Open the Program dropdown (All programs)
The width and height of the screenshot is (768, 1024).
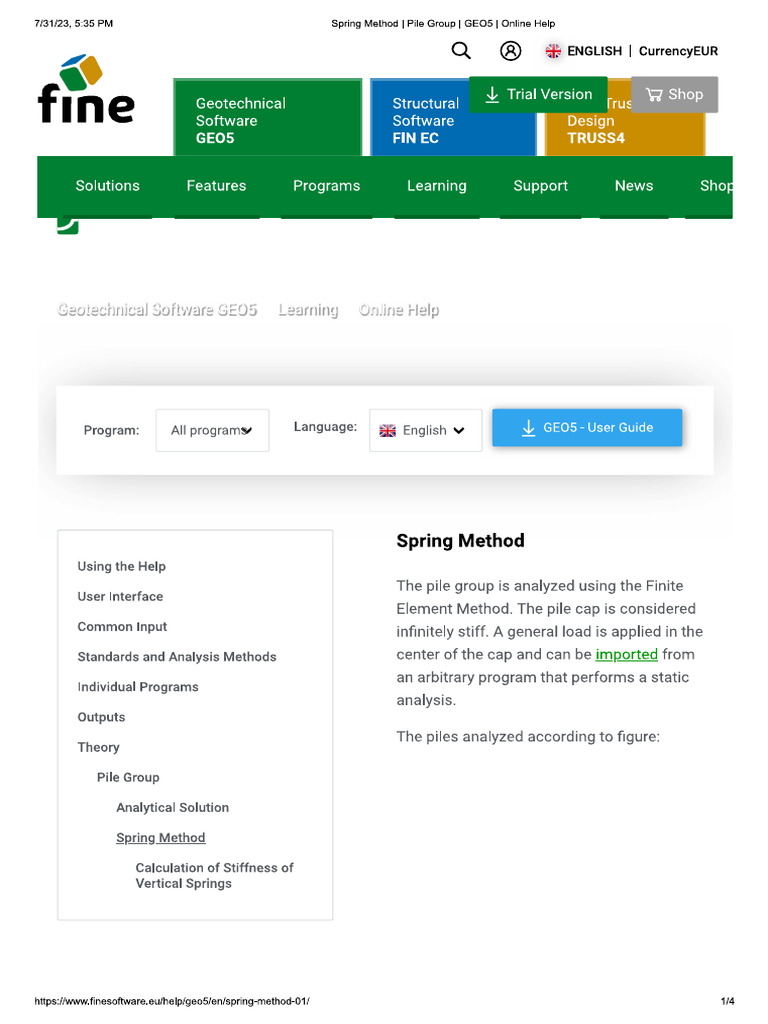[212, 430]
